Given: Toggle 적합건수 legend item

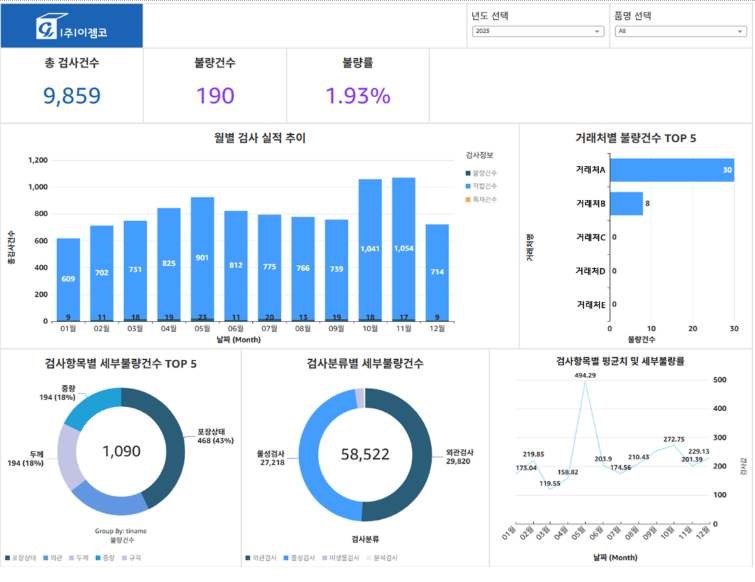Looking at the screenshot, I should pos(481,186).
